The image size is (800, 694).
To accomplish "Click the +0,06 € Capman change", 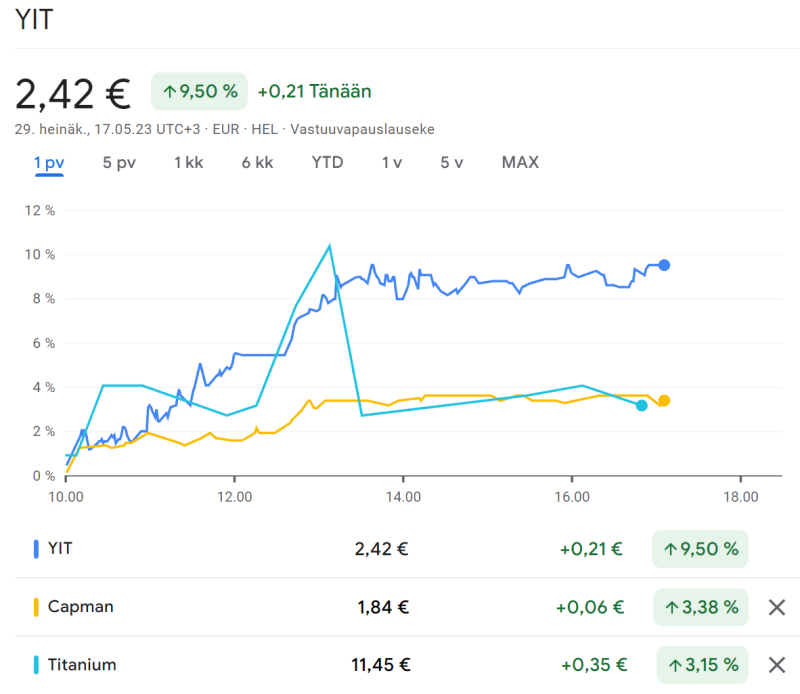I will coord(590,607).
